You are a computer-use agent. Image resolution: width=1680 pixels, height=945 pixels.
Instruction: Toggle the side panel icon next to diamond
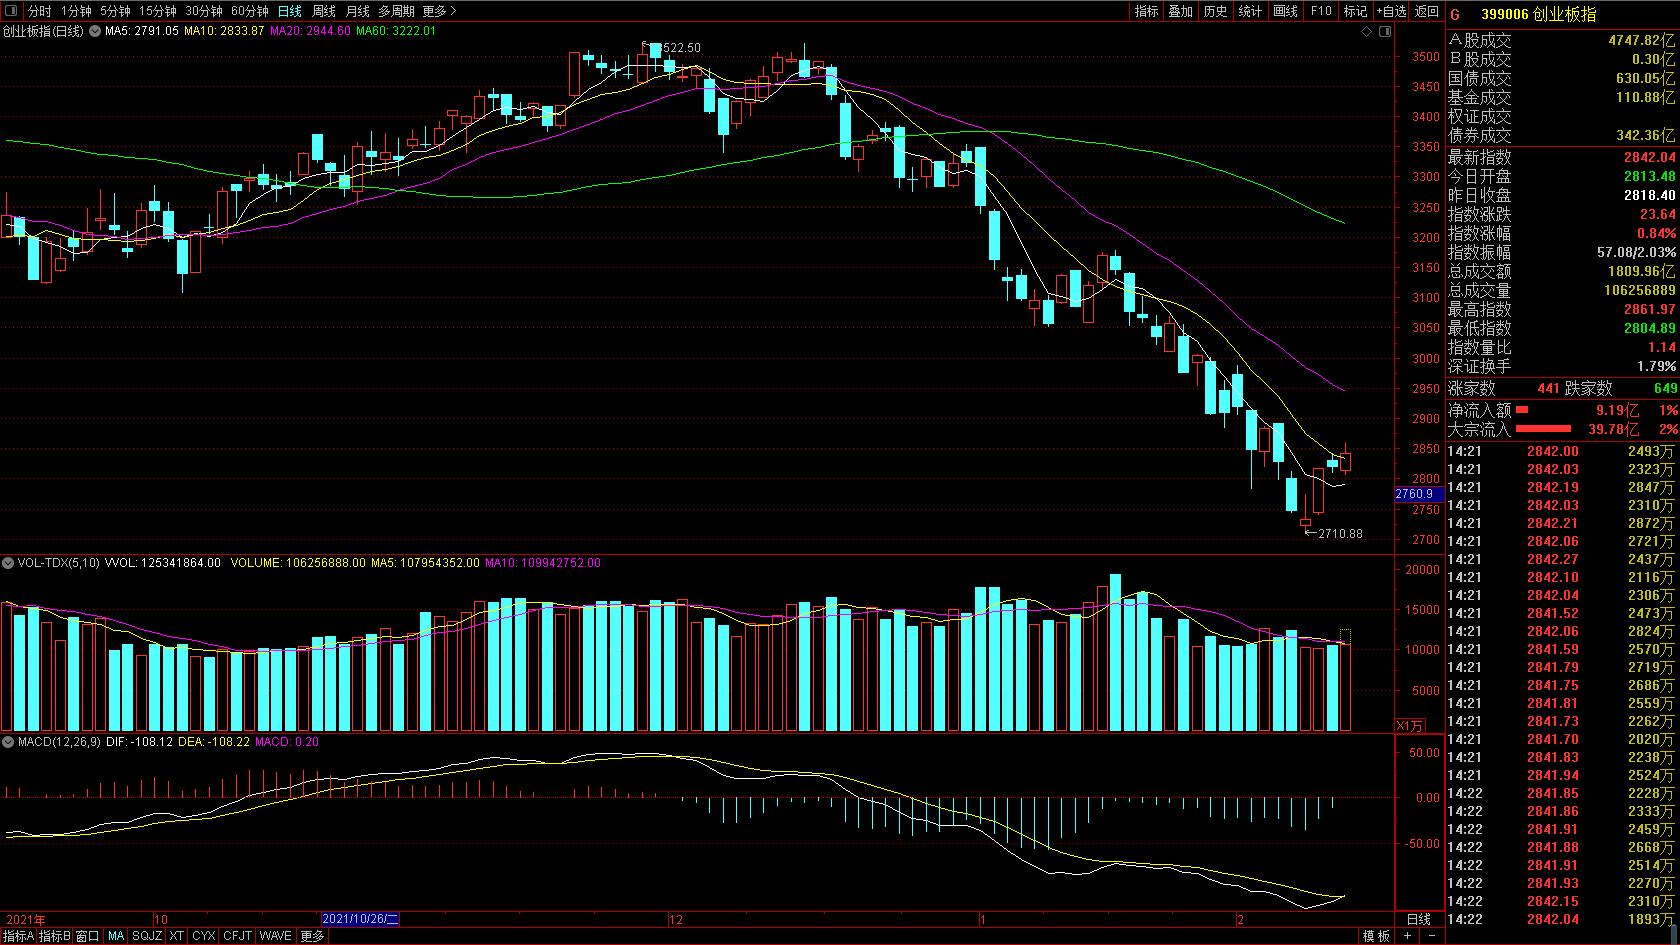(1384, 31)
